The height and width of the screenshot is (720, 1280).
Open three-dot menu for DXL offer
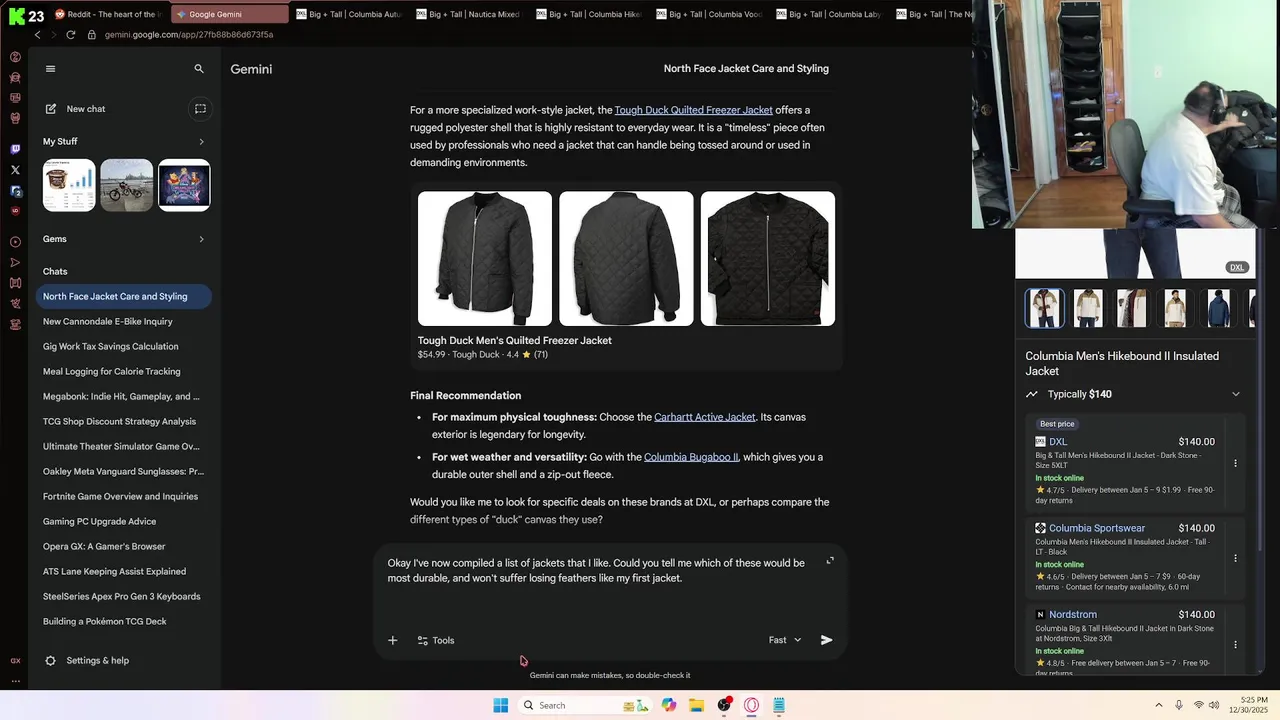click(x=1235, y=463)
